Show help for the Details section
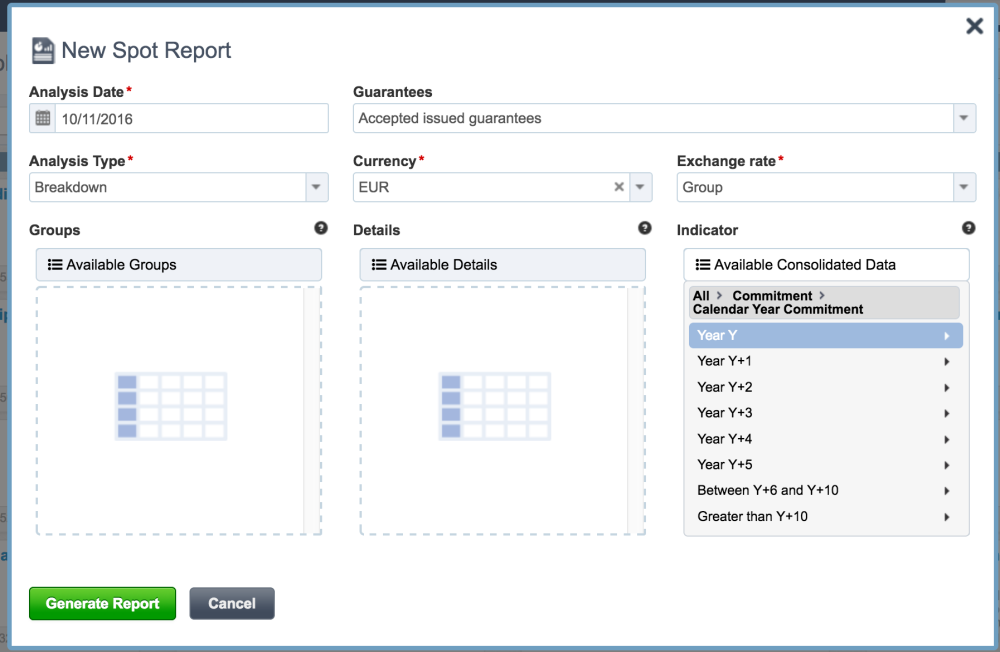 [x=645, y=228]
